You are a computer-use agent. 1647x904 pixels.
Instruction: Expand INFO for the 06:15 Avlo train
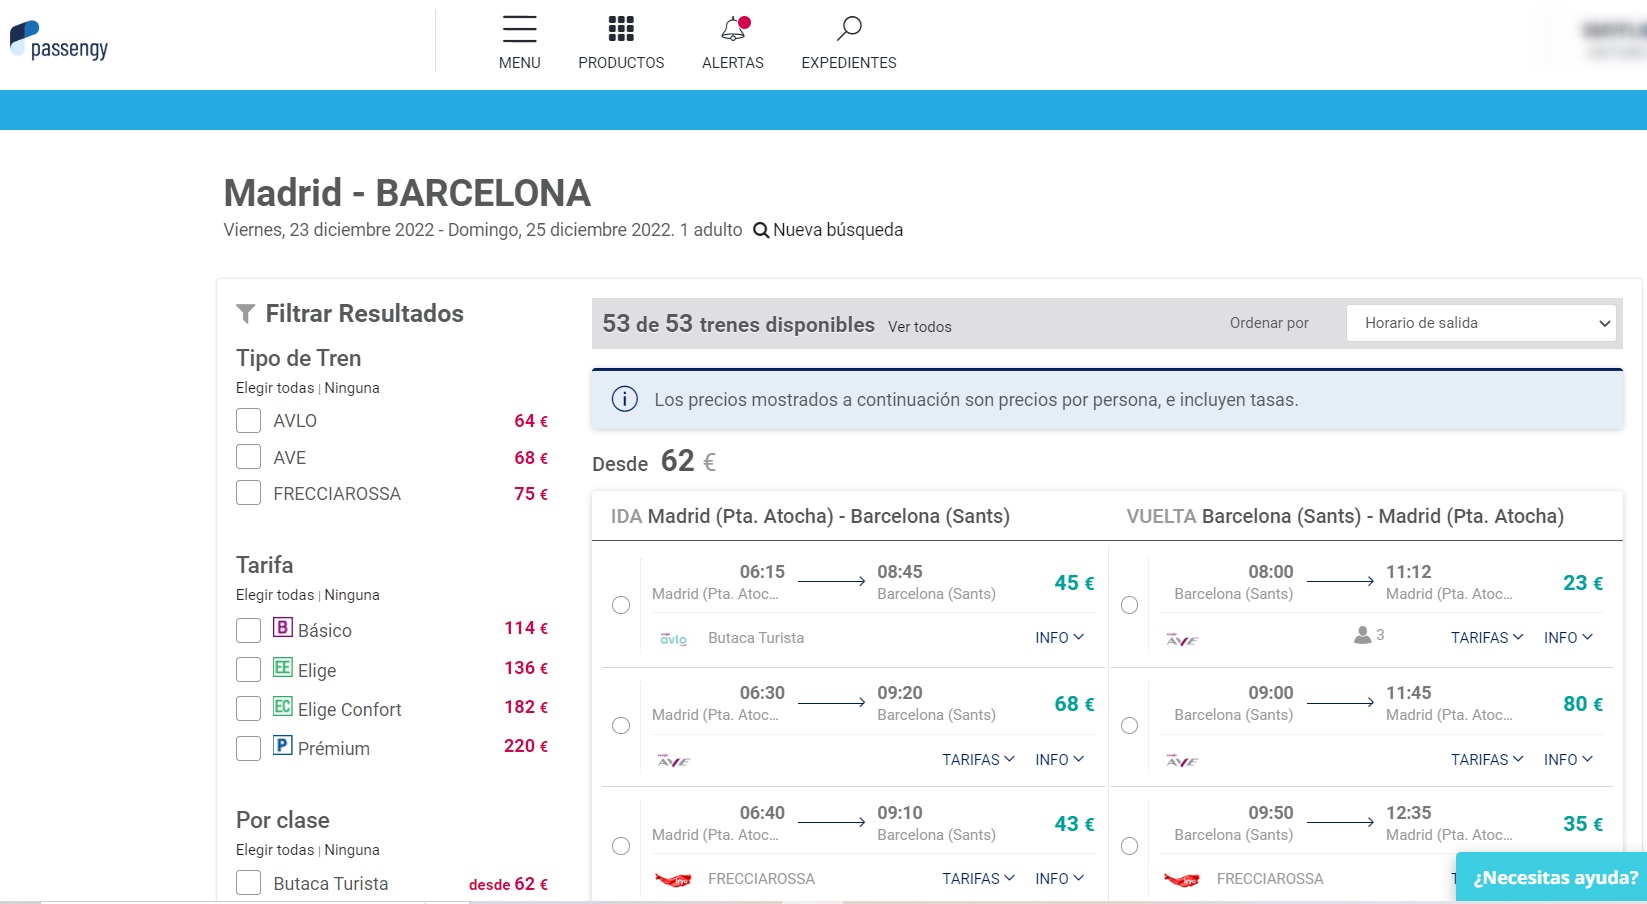pos(1059,638)
